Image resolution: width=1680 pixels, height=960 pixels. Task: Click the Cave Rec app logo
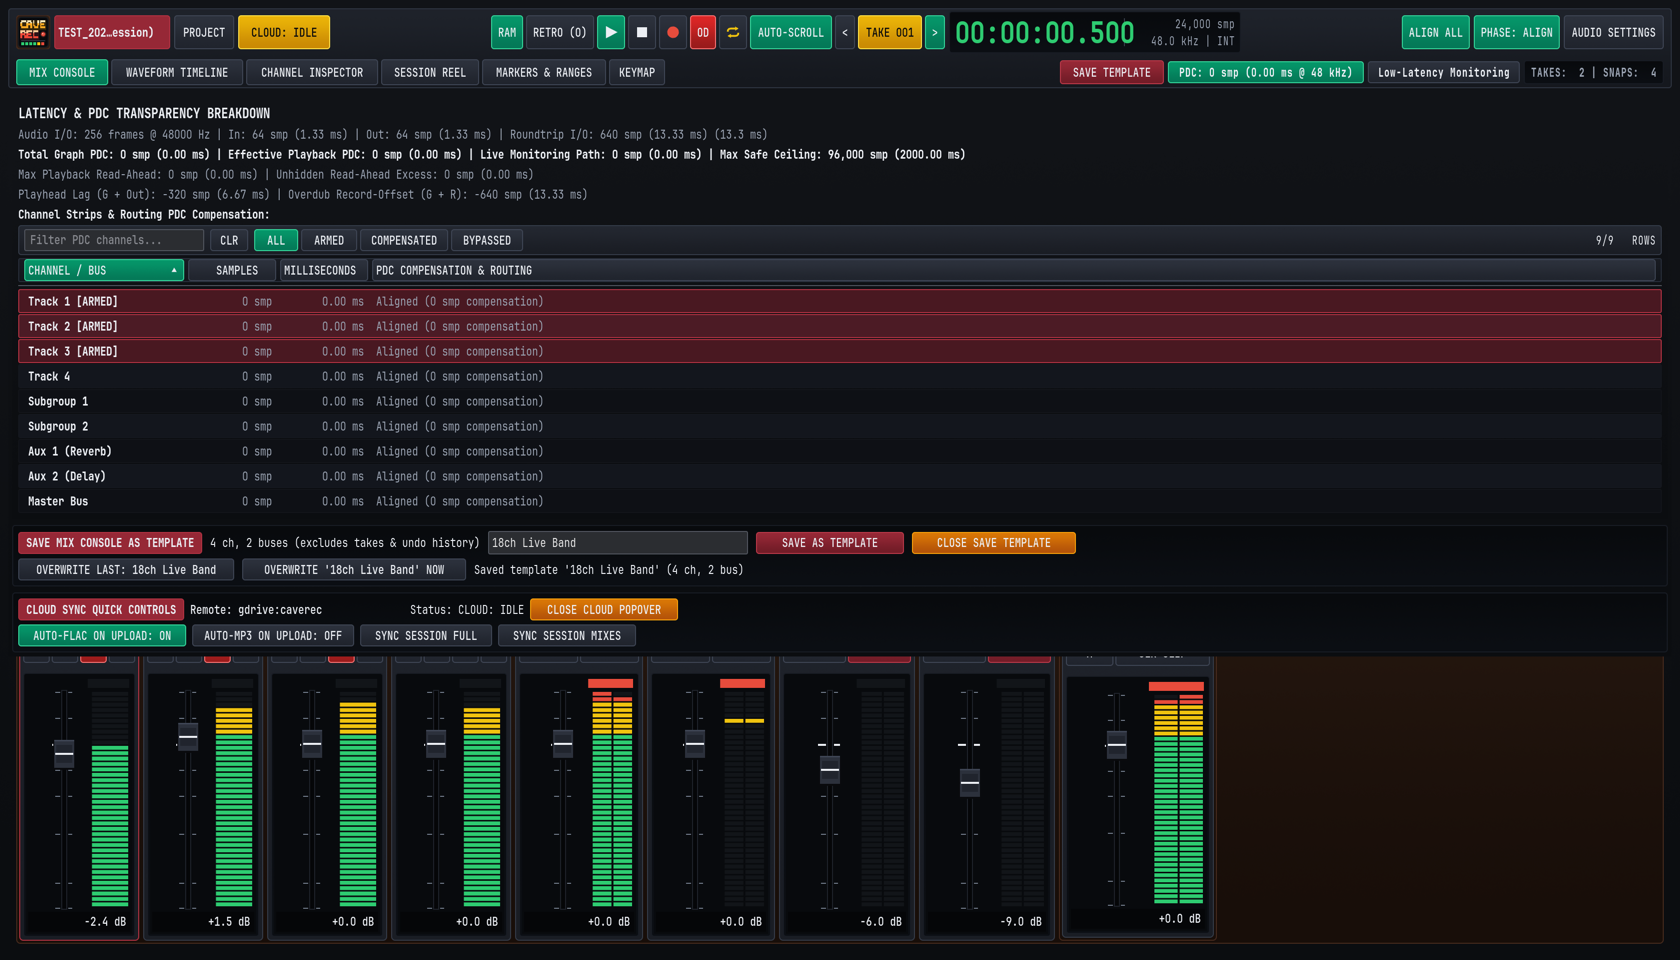pos(33,32)
